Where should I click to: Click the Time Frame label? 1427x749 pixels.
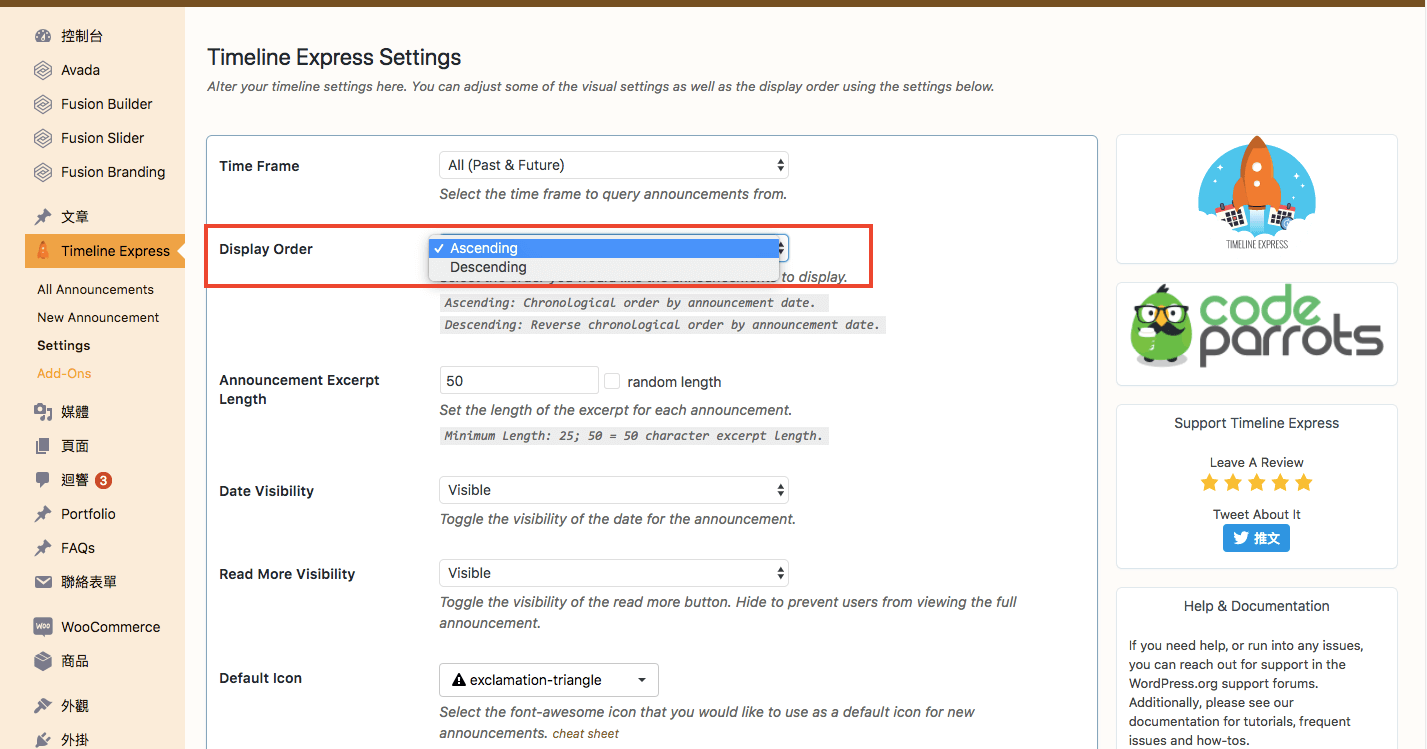259,166
